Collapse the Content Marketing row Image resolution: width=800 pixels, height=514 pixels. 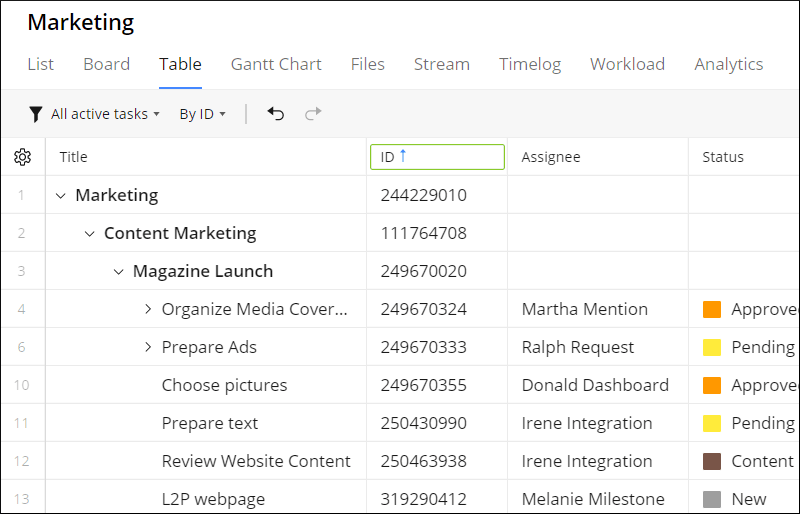tap(89, 233)
